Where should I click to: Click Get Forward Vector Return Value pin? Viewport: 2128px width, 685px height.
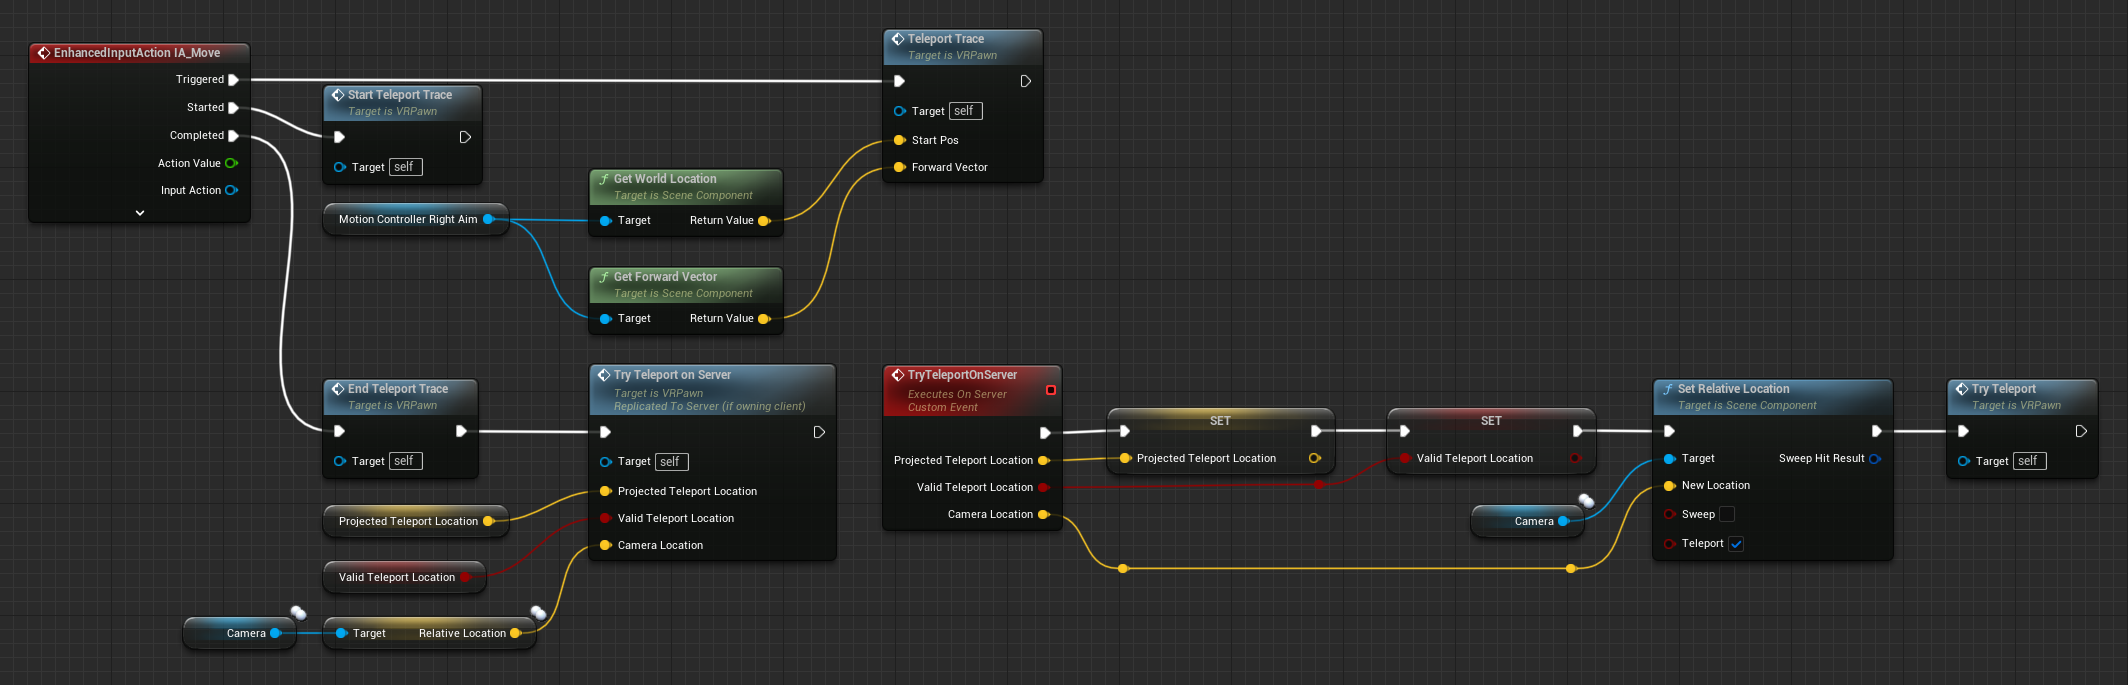point(764,318)
